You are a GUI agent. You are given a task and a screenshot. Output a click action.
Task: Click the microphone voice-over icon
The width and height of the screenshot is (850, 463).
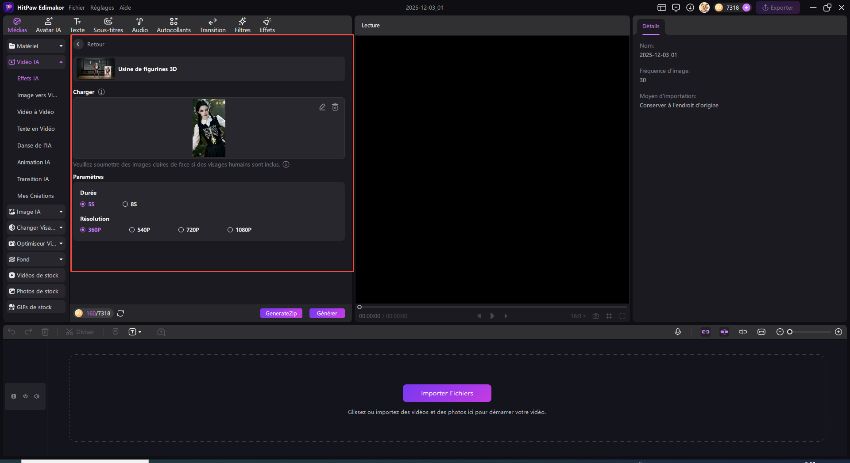pos(678,331)
